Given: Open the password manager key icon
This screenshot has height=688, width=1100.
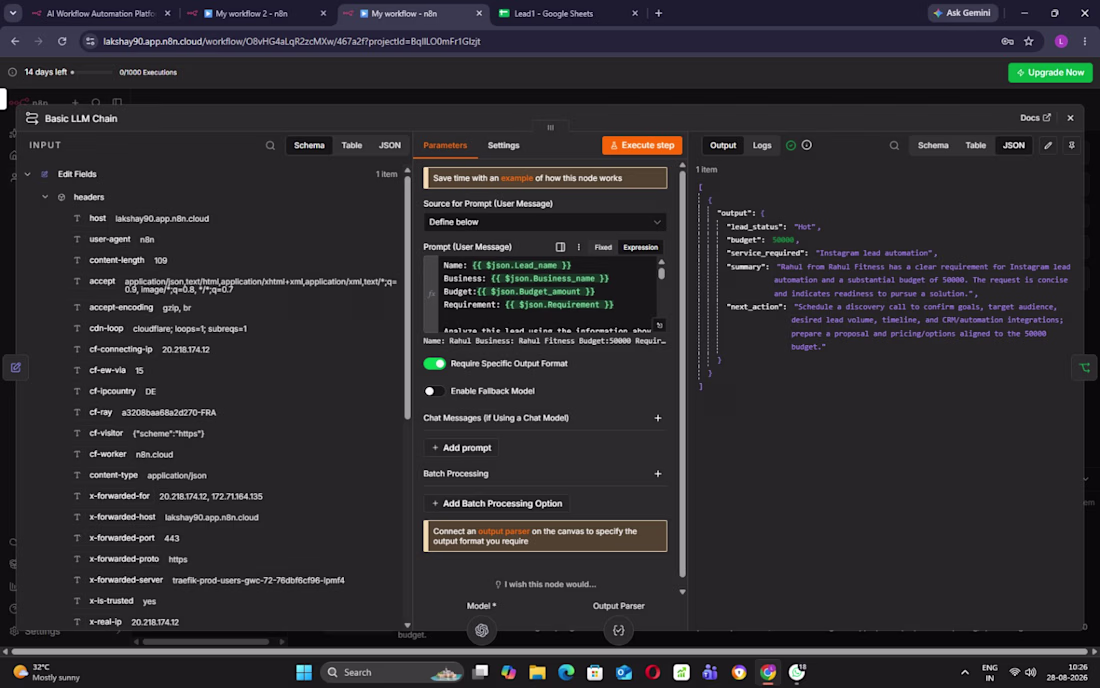Looking at the screenshot, I should click(1007, 41).
